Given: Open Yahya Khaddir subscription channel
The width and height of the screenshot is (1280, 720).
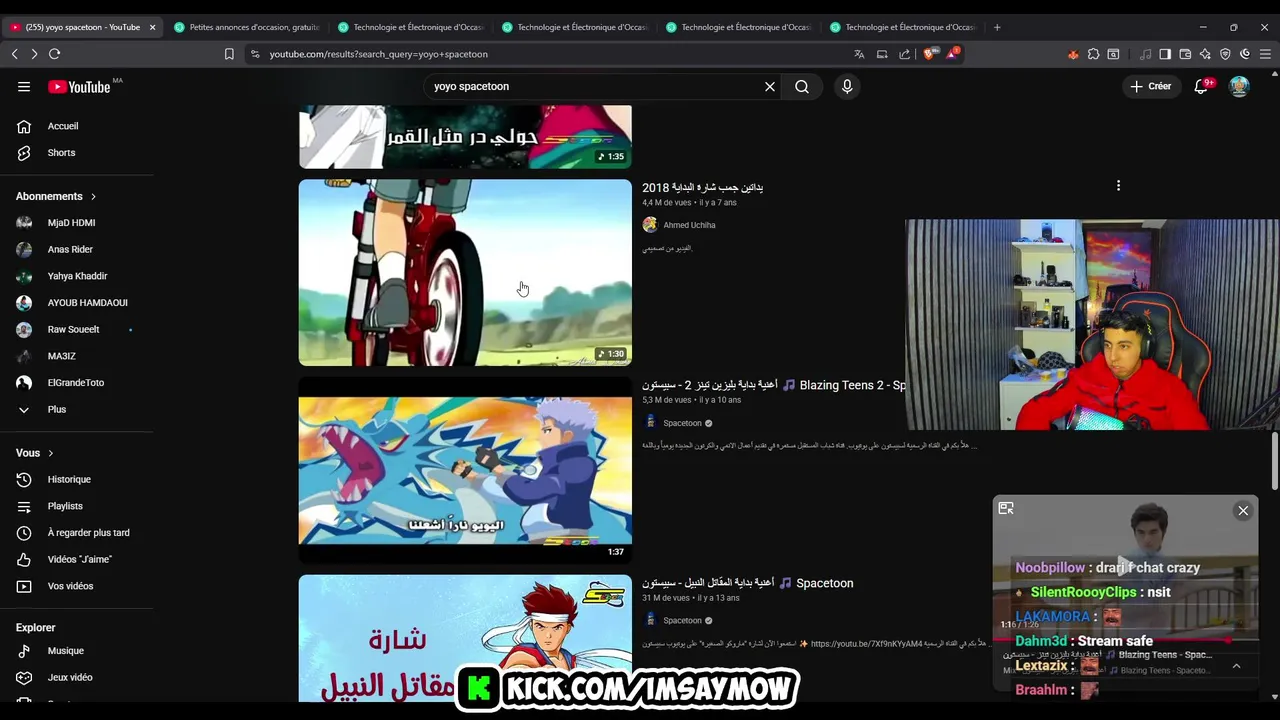Looking at the screenshot, I should click(77, 276).
